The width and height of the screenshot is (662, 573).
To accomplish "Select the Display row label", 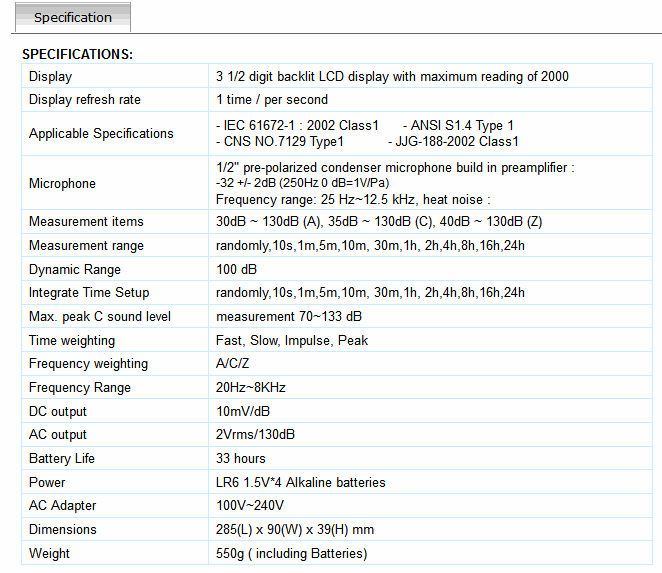I will [x=51, y=77].
